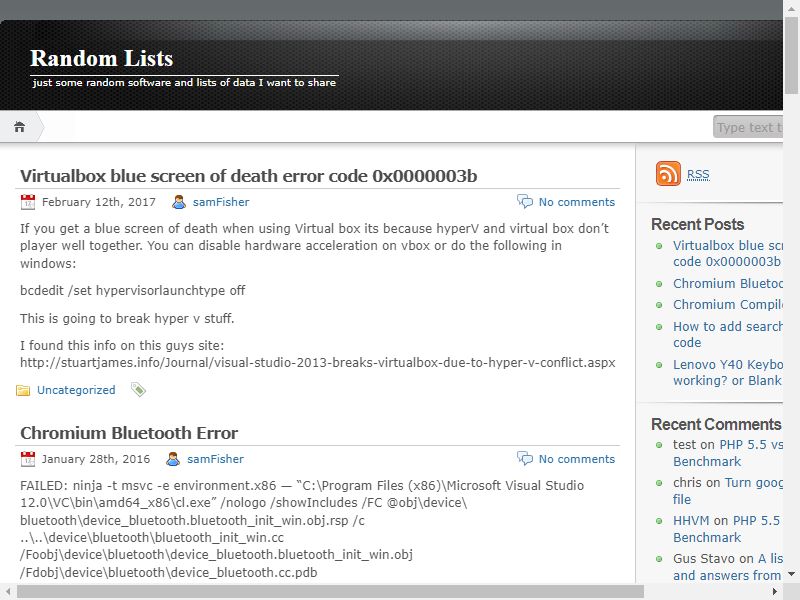Open the RSS text link
This screenshot has height=600, width=800.
(698, 174)
